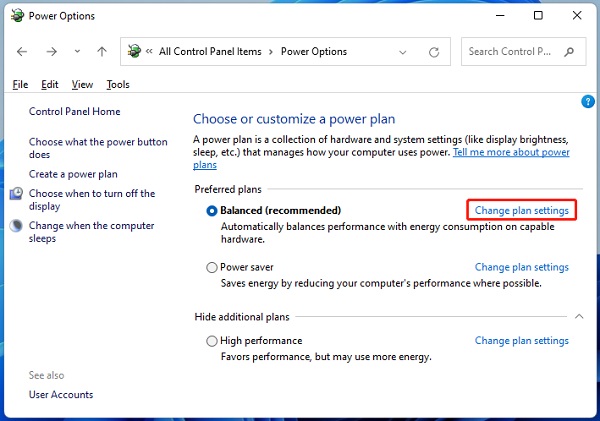The image size is (600, 421).
Task: Go back using the back arrow
Action: click(x=22, y=51)
